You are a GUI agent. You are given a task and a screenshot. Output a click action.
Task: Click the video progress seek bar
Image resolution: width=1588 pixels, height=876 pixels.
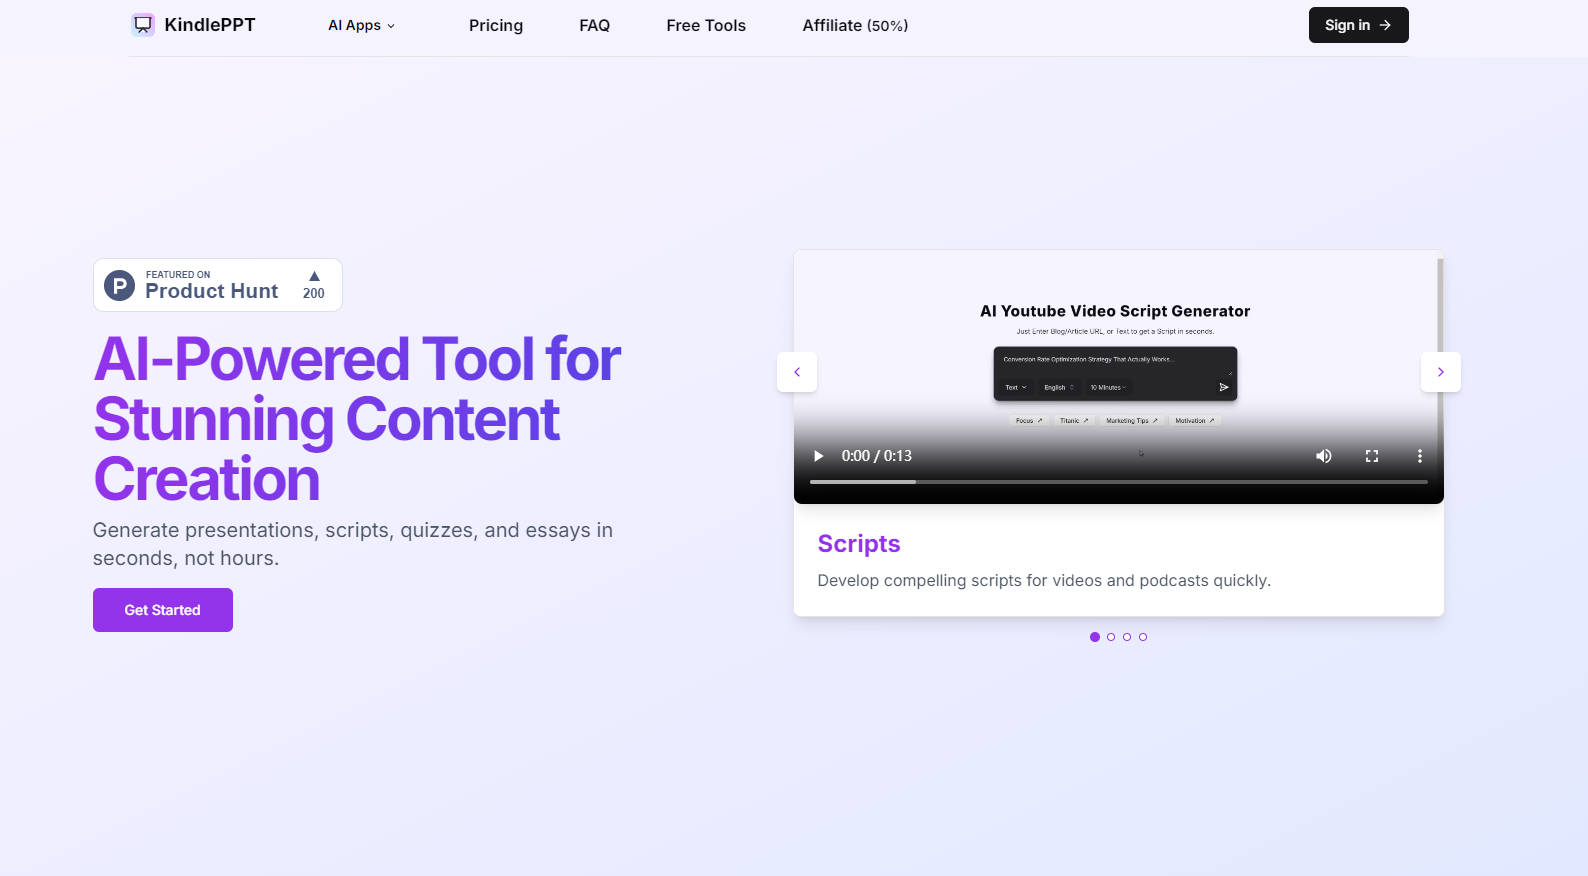tap(1118, 482)
